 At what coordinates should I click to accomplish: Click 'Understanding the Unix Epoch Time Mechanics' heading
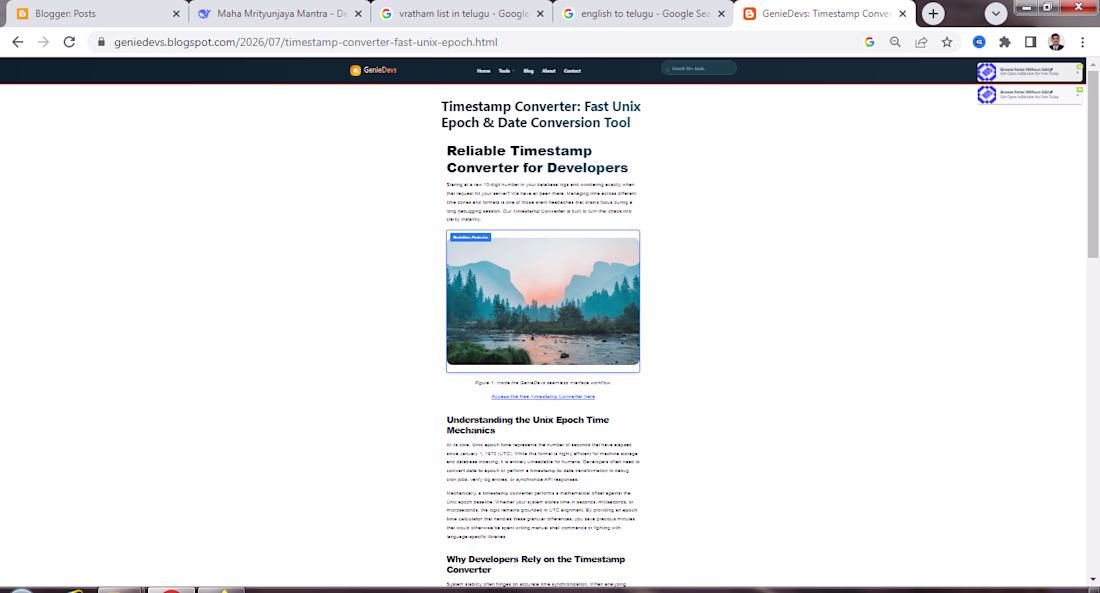tap(528, 425)
